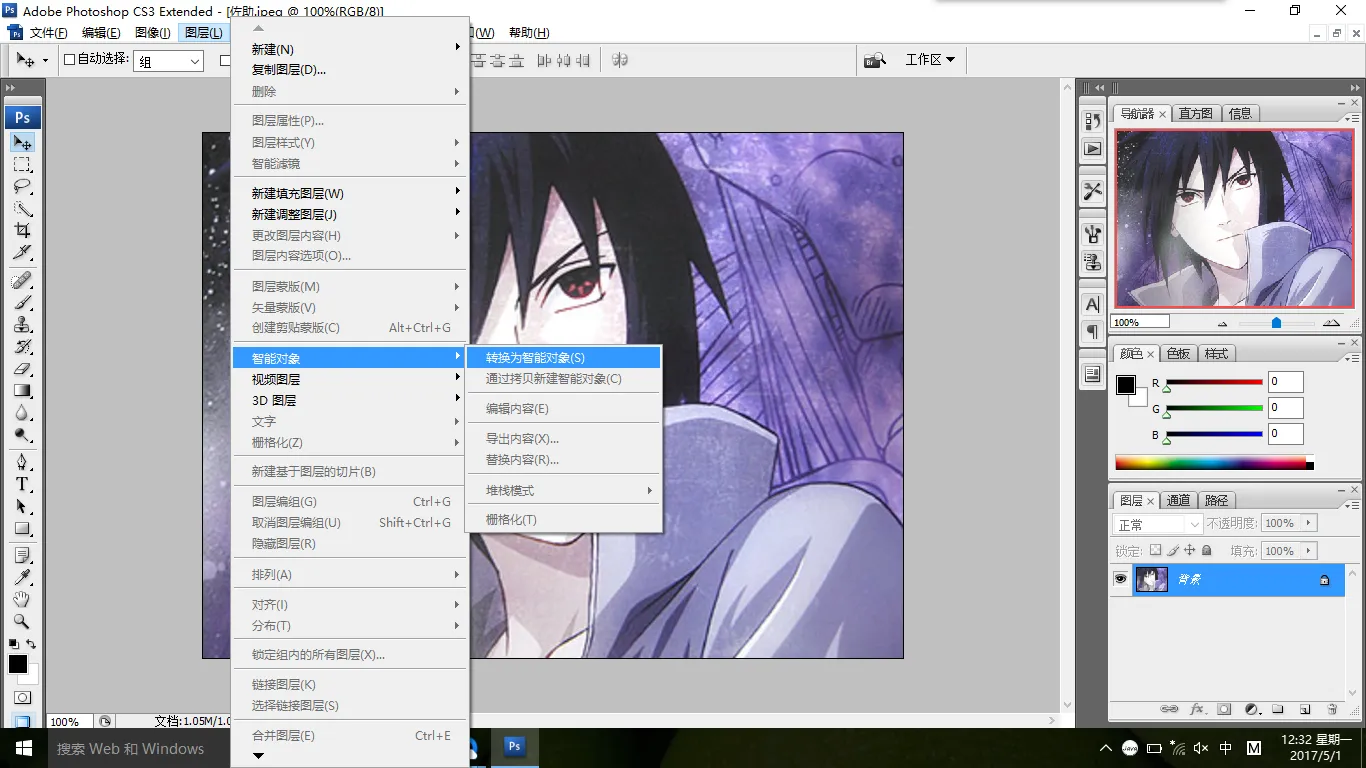This screenshot has height=768, width=1366.
Task: Add layer style fx icon
Action: (x=1197, y=709)
